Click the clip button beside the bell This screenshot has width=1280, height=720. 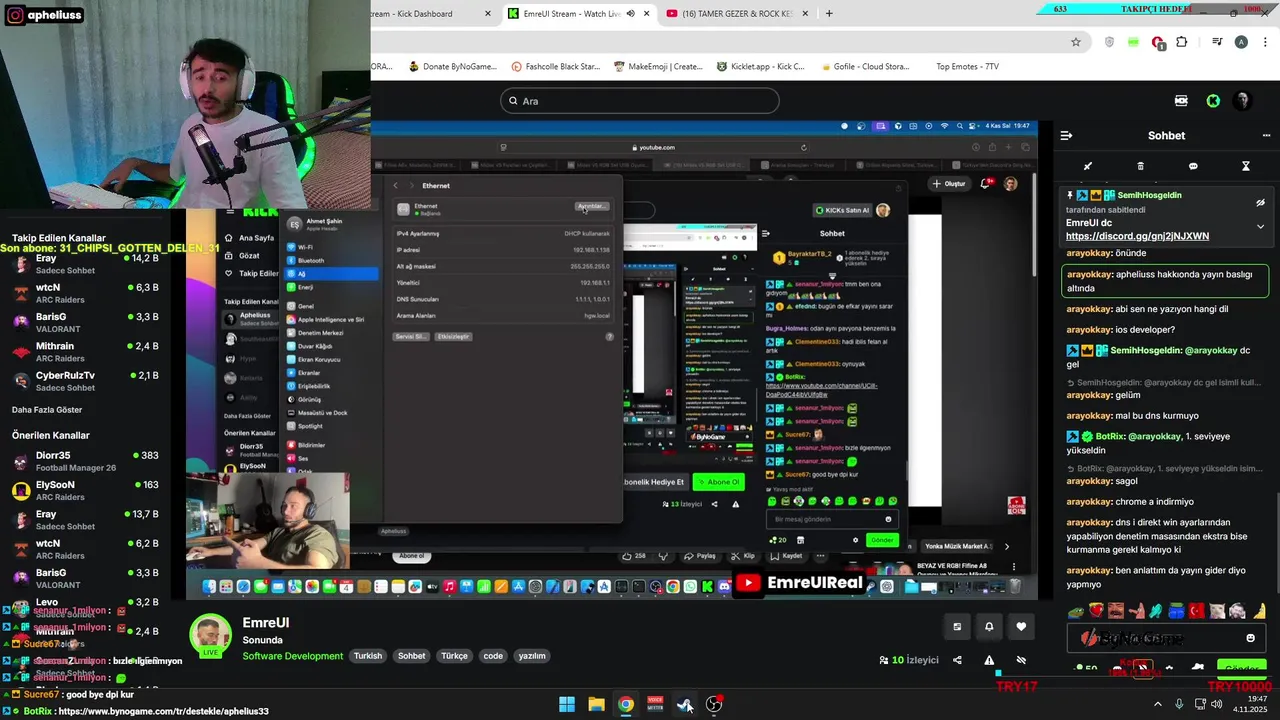[957, 627]
